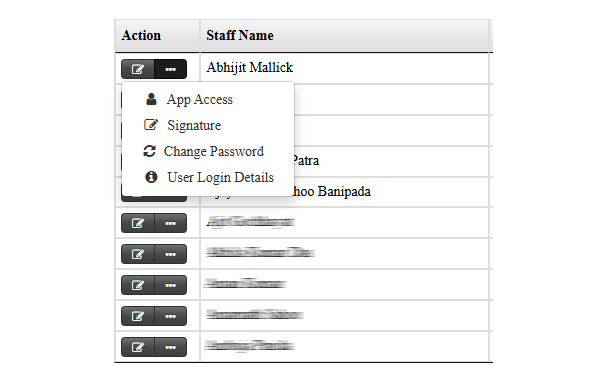The image size is (600, 381).
Task: Choose Signature in the dropdown menu
Action: [x=194, y=125]
